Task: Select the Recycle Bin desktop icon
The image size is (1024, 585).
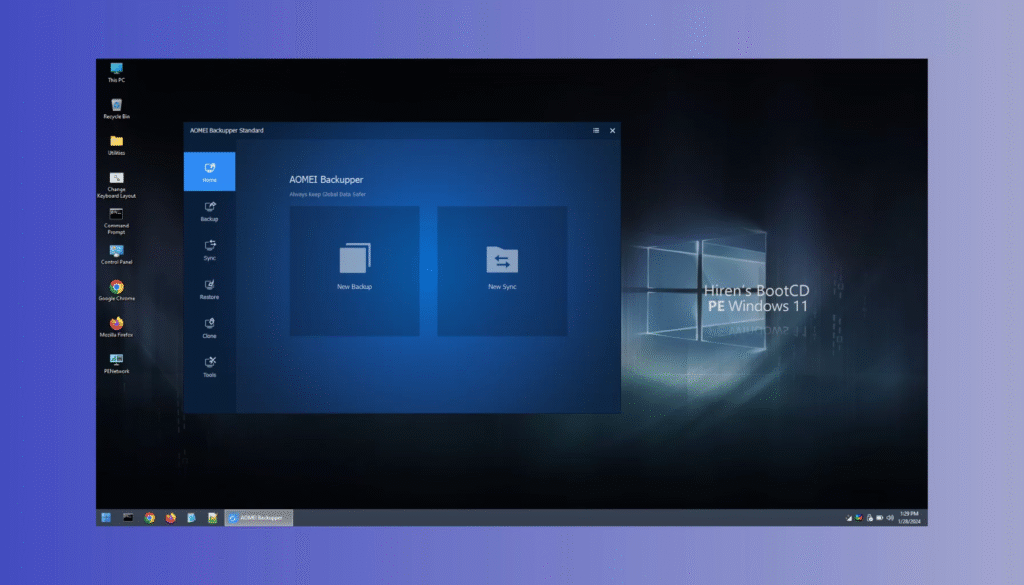Action: [x=116, y=107]
